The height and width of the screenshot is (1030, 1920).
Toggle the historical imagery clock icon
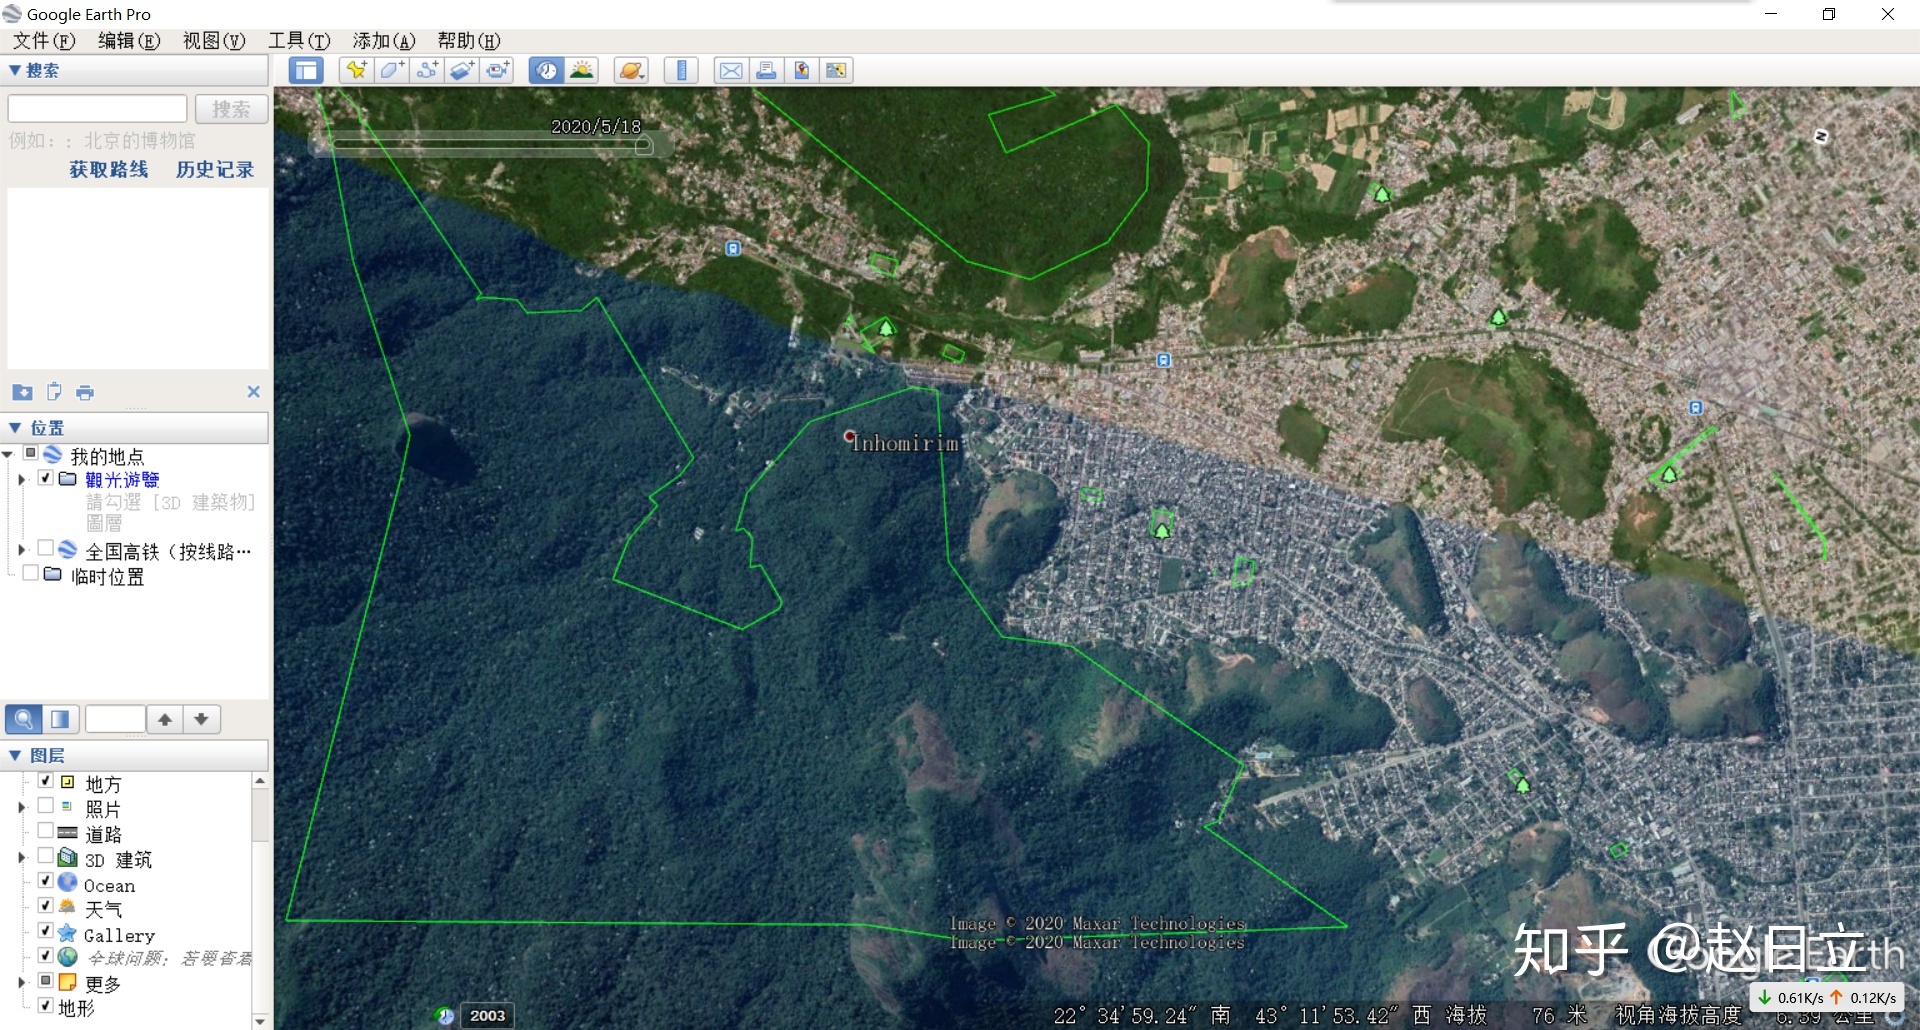(x=546, y=70)
